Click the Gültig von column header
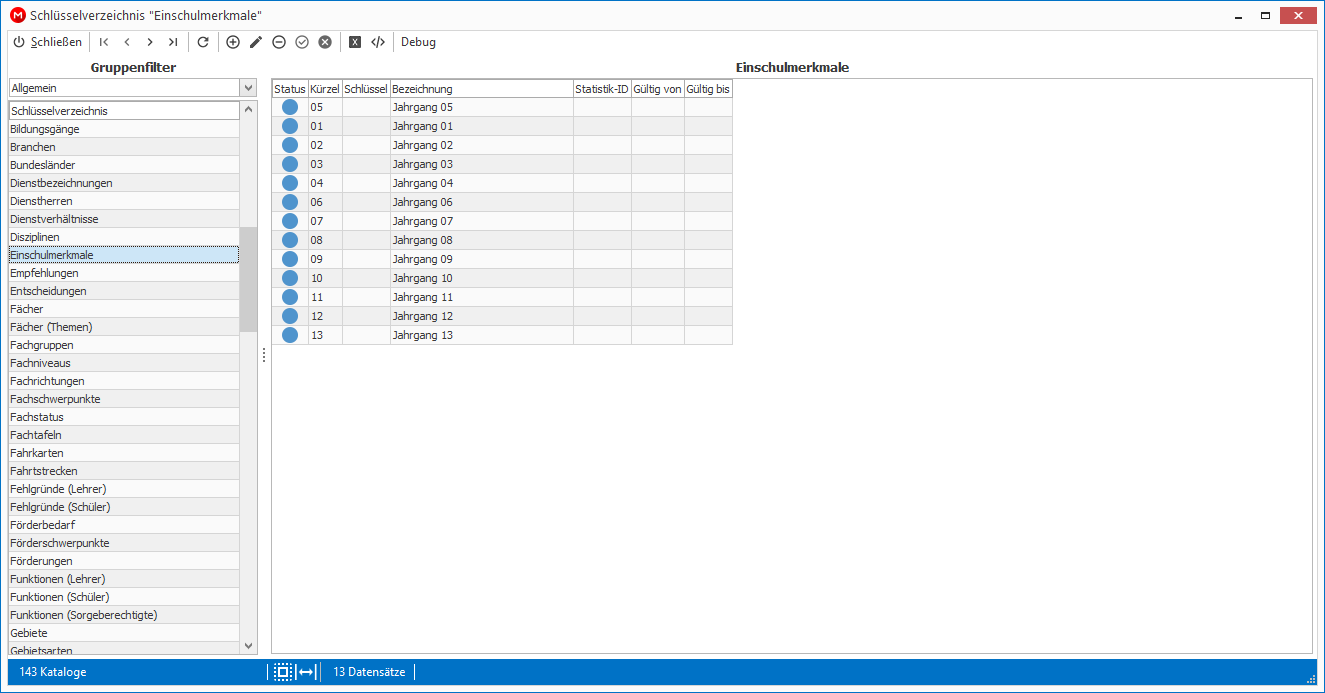Screen dimensions: 1325x693 pos(658,89)
